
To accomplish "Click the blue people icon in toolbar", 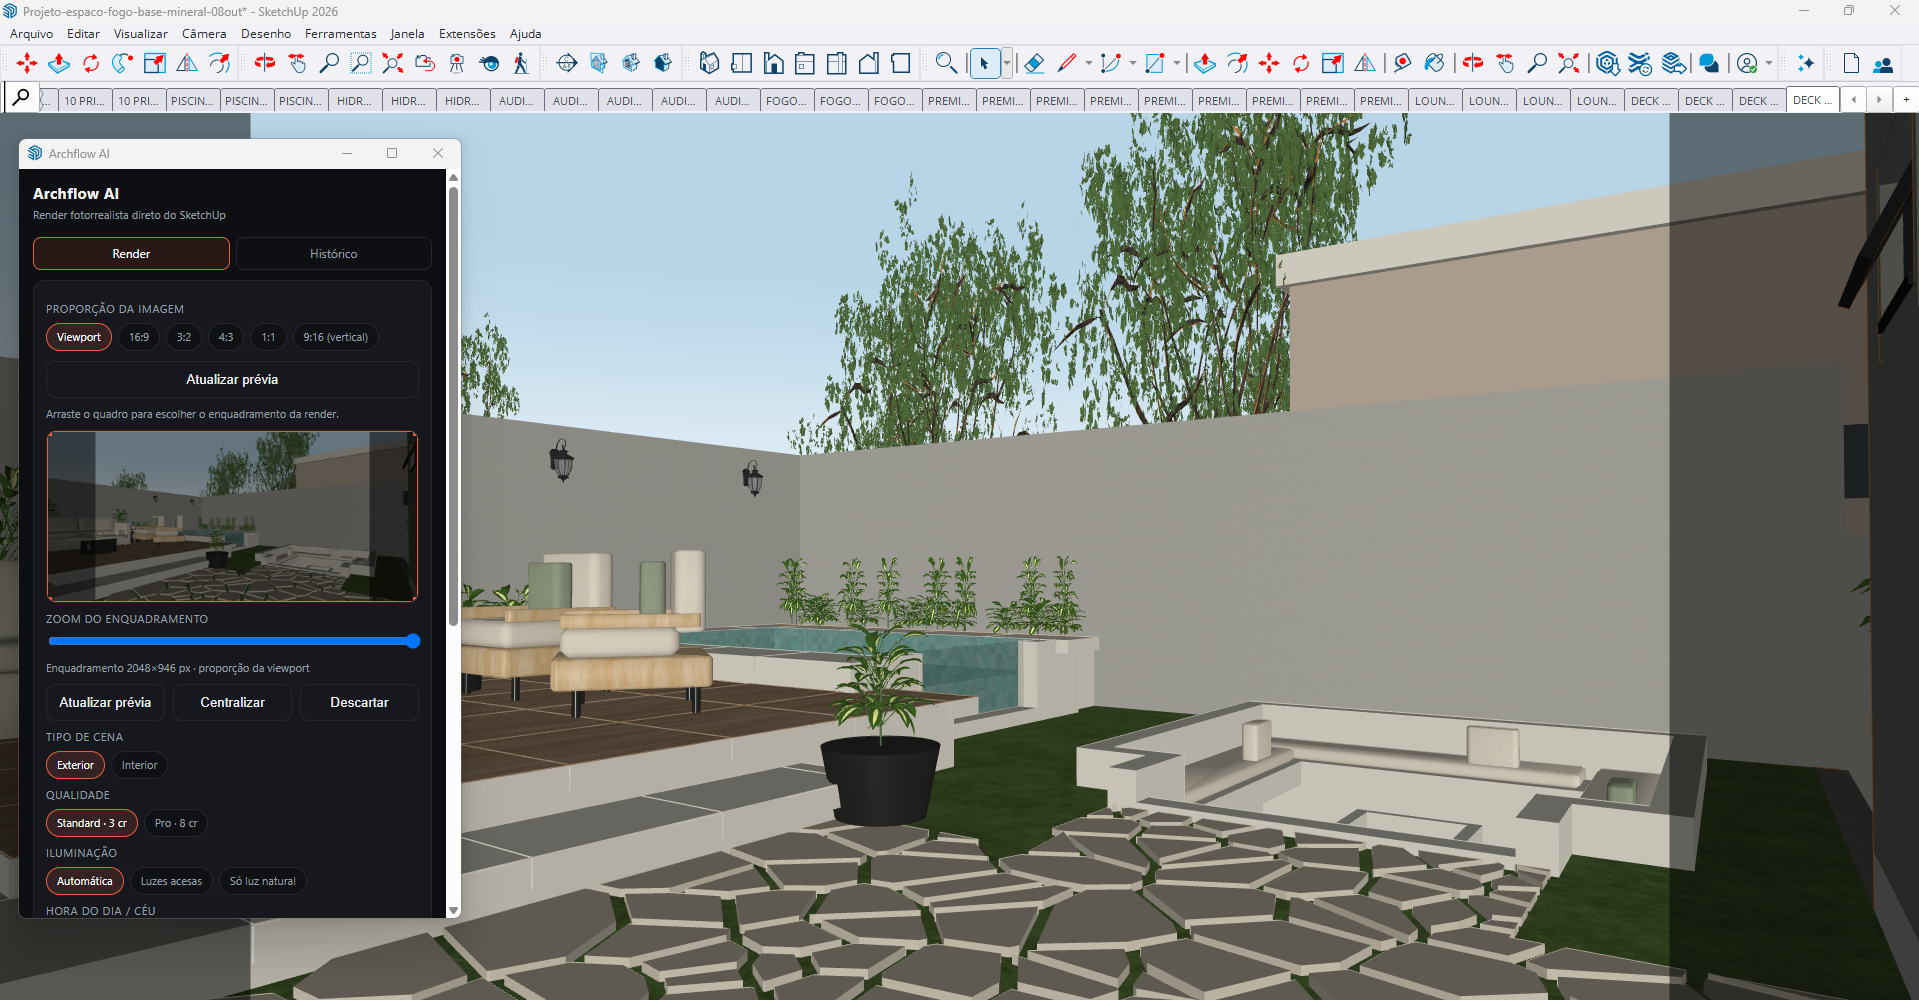I will point(1883,63).
